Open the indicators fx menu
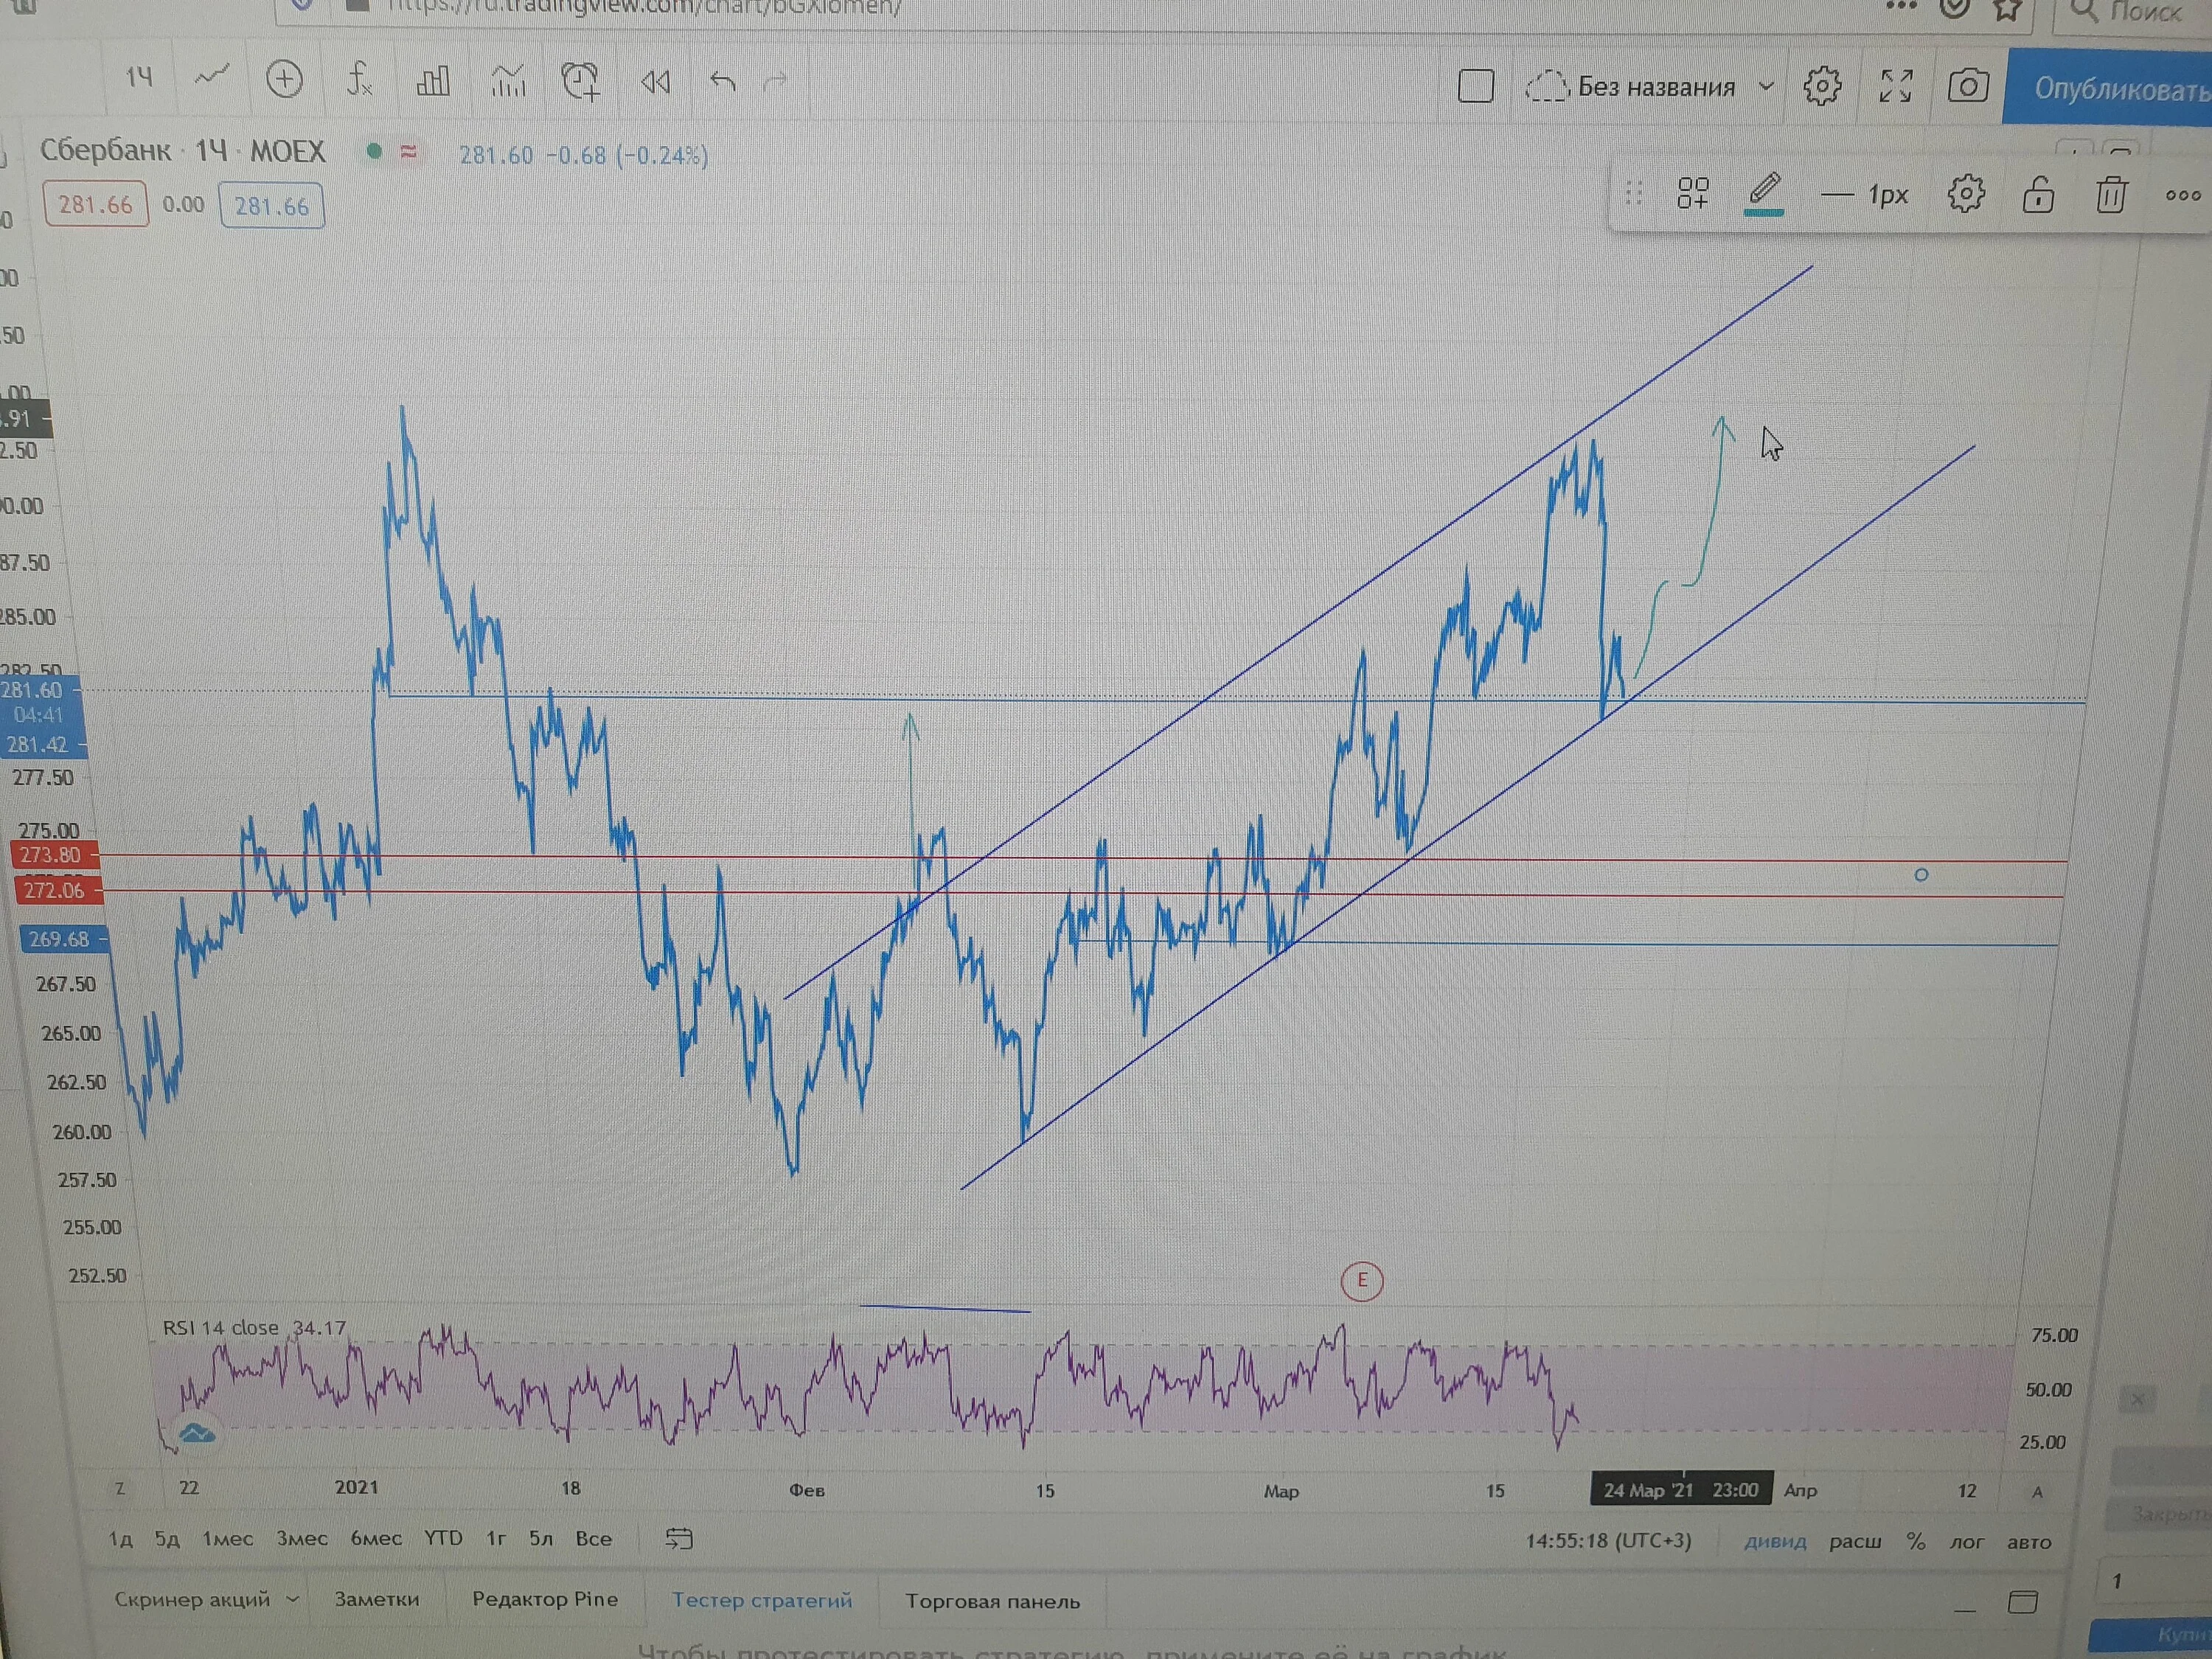 [x=359, y=79]
